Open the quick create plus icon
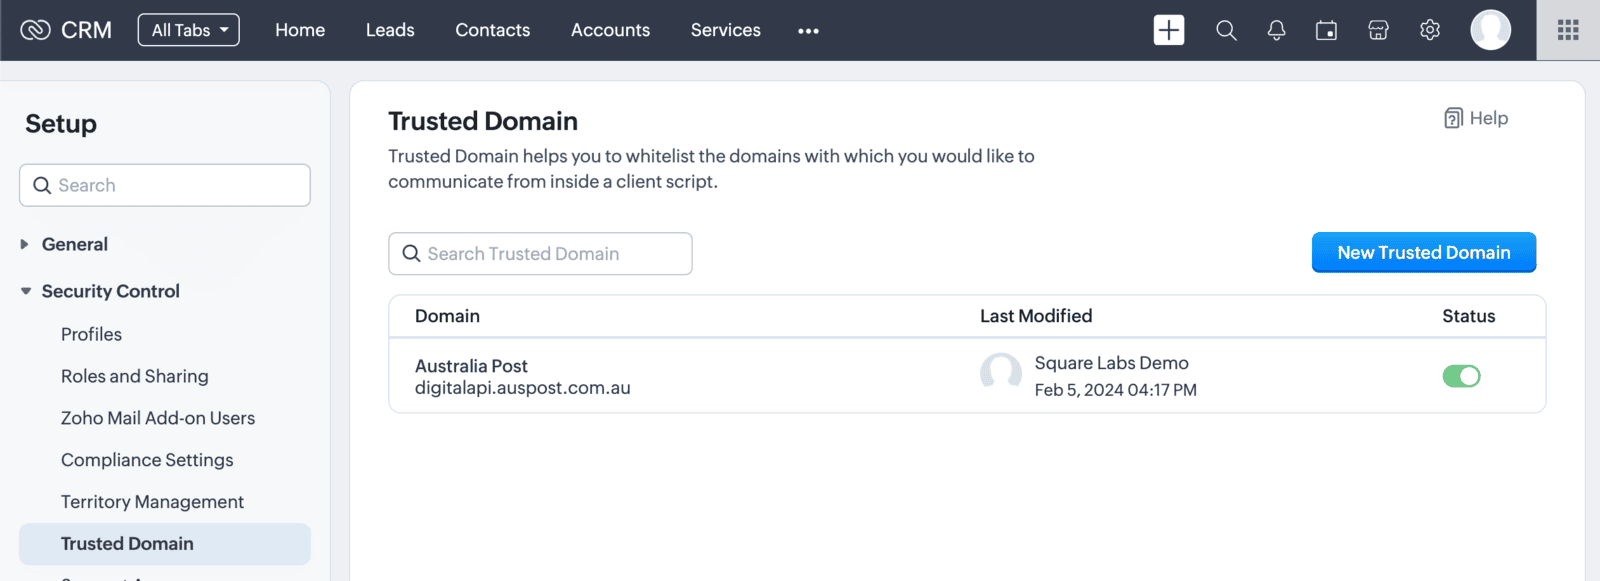Image resolution: width=1600 pixels, height=581 pixels. click(1169, 30)
